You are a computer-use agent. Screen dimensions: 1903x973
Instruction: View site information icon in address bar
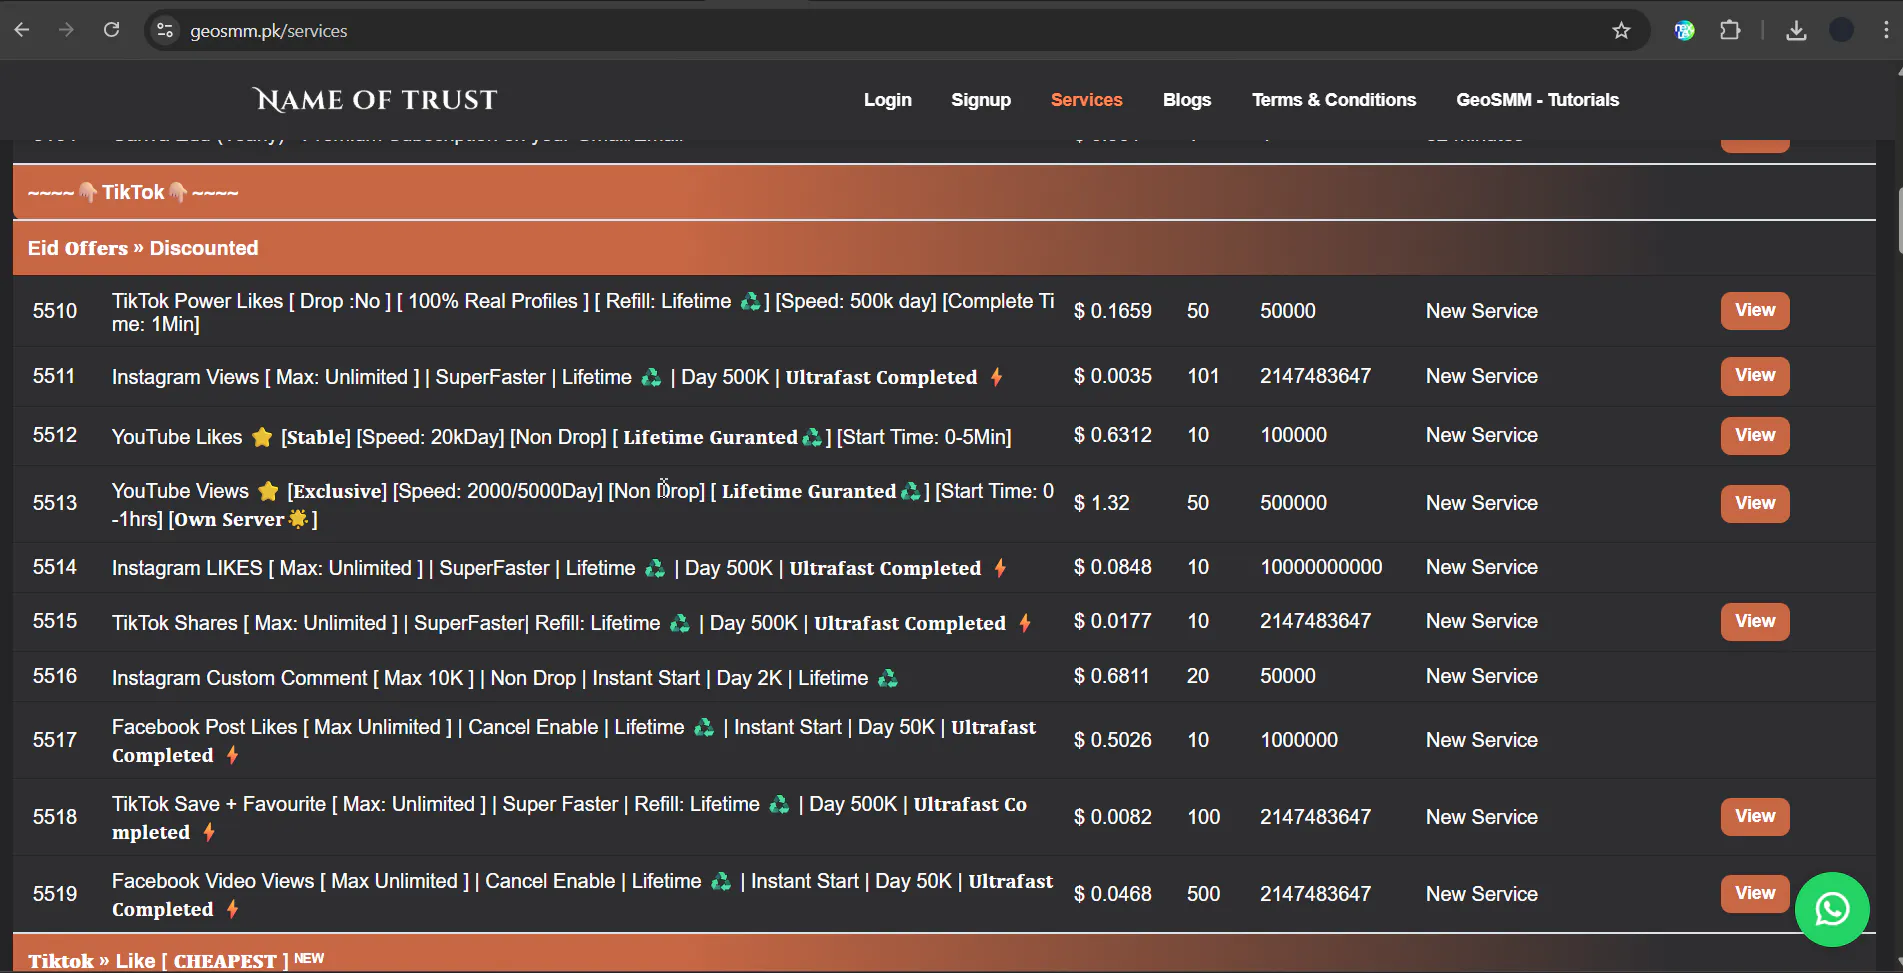(x=165, y=30)
